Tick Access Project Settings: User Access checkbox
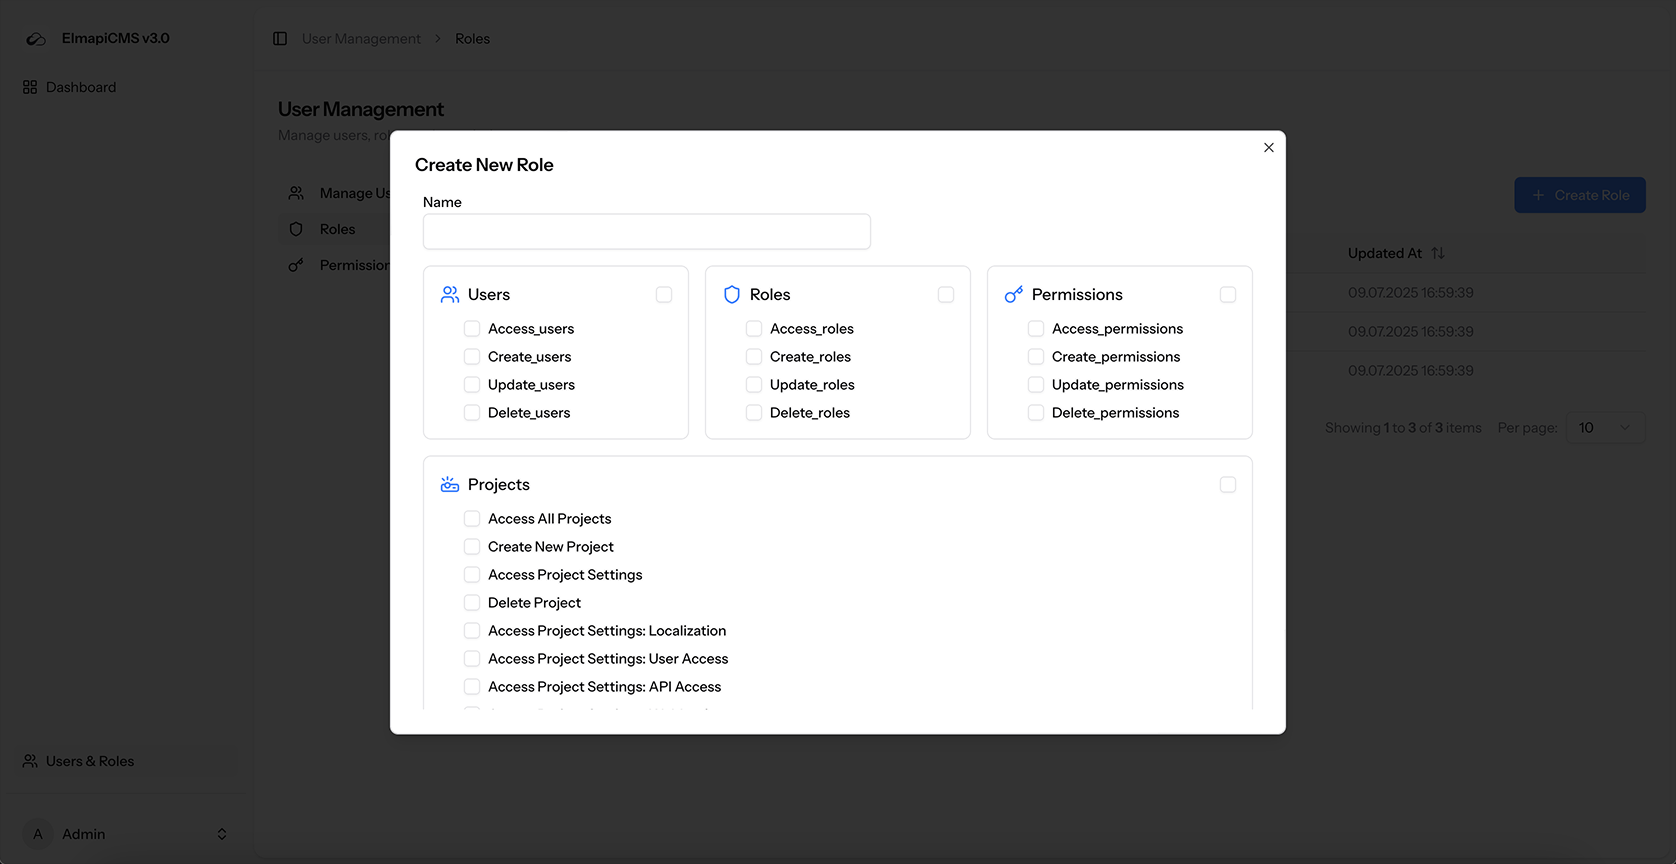 tap(472, 659)
